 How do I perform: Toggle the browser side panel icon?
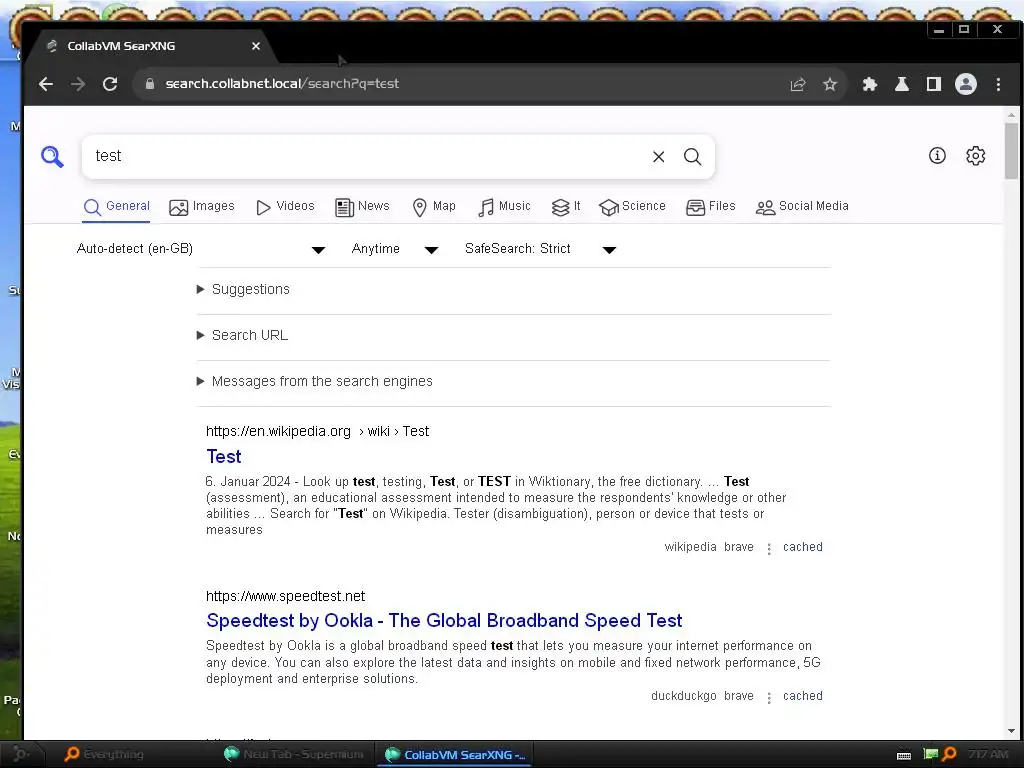(934, 84)
